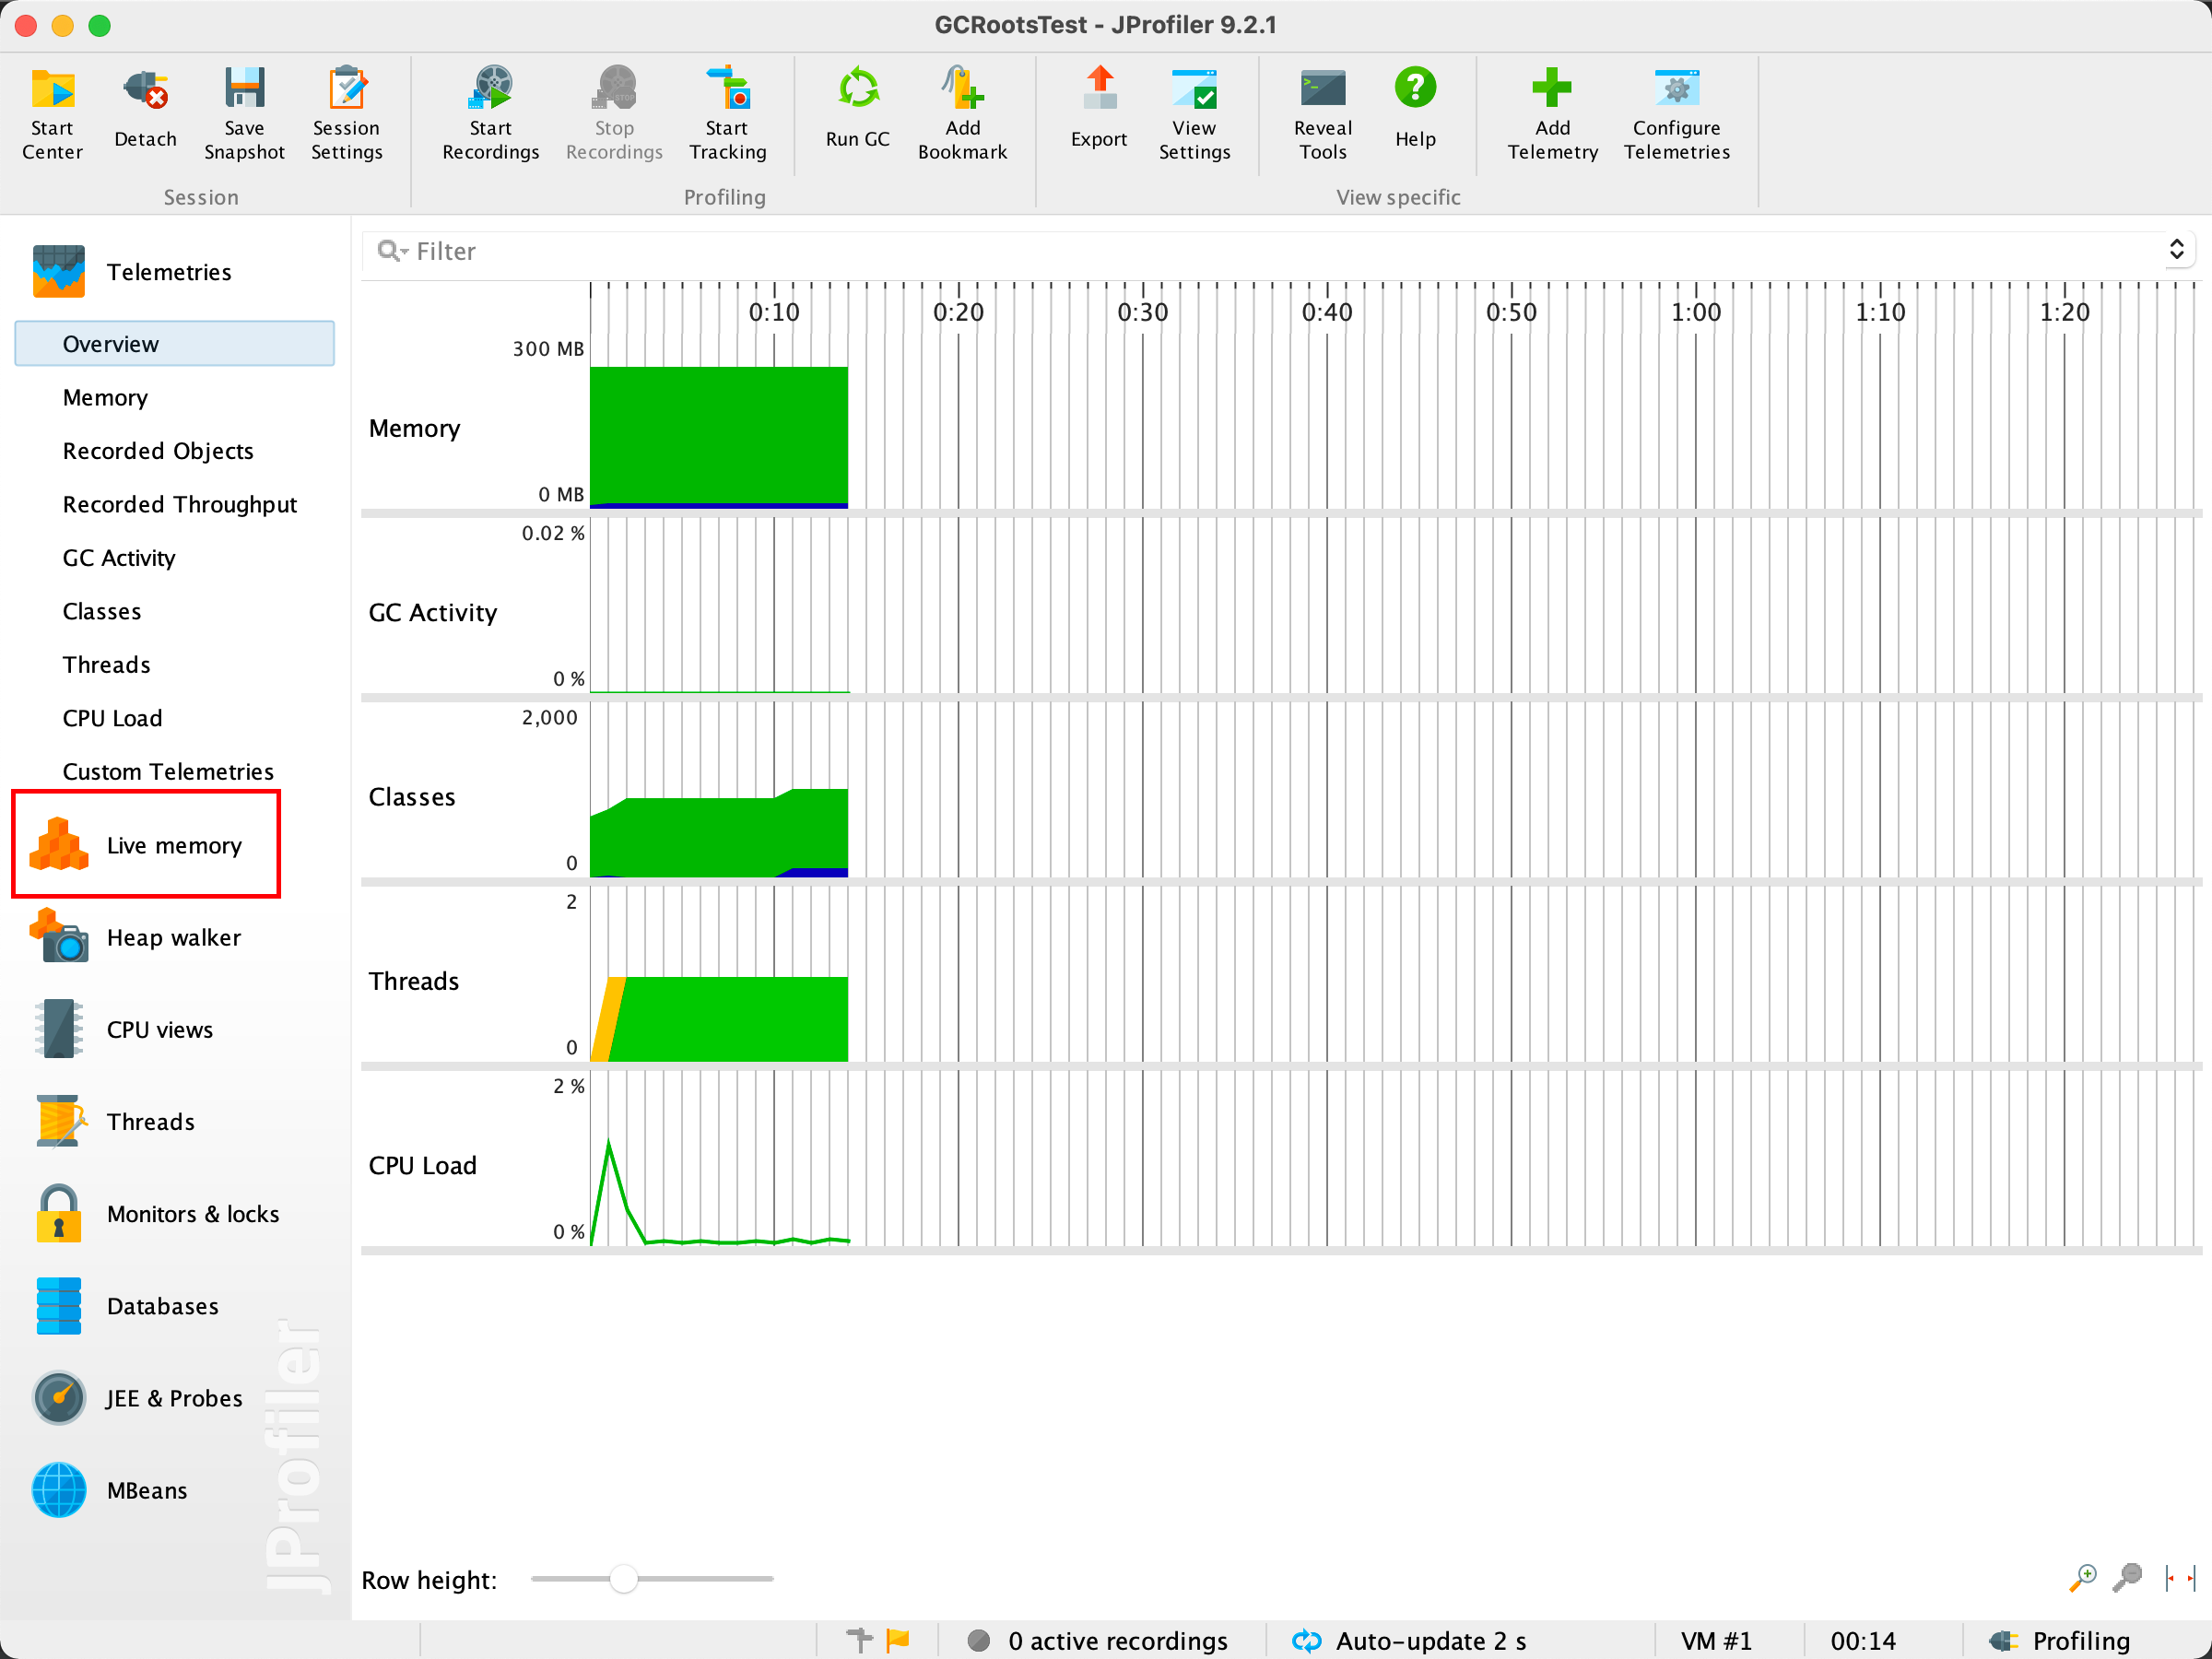Viewport: 2212px width, 1659px height.
Task: Open the Monitors & locks section
Action: pos(155,1213)
